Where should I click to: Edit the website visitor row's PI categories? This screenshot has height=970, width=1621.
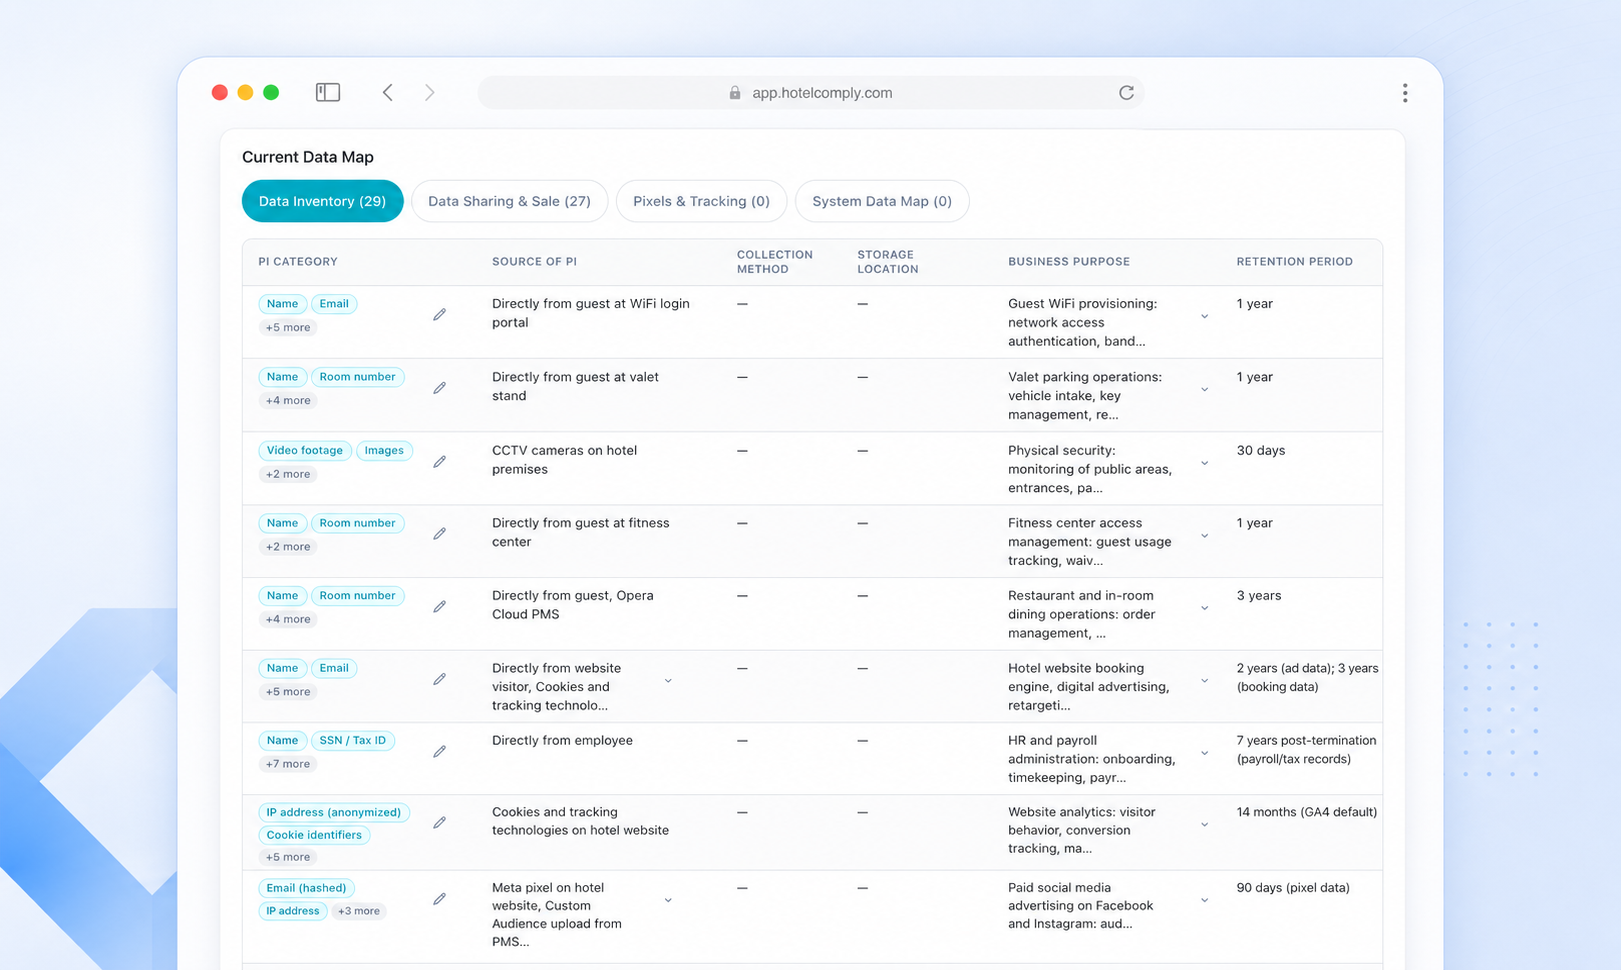(x=439, y=679)
